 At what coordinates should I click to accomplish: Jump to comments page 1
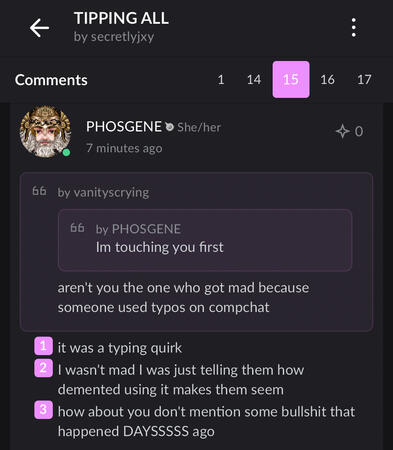(221, 80)
